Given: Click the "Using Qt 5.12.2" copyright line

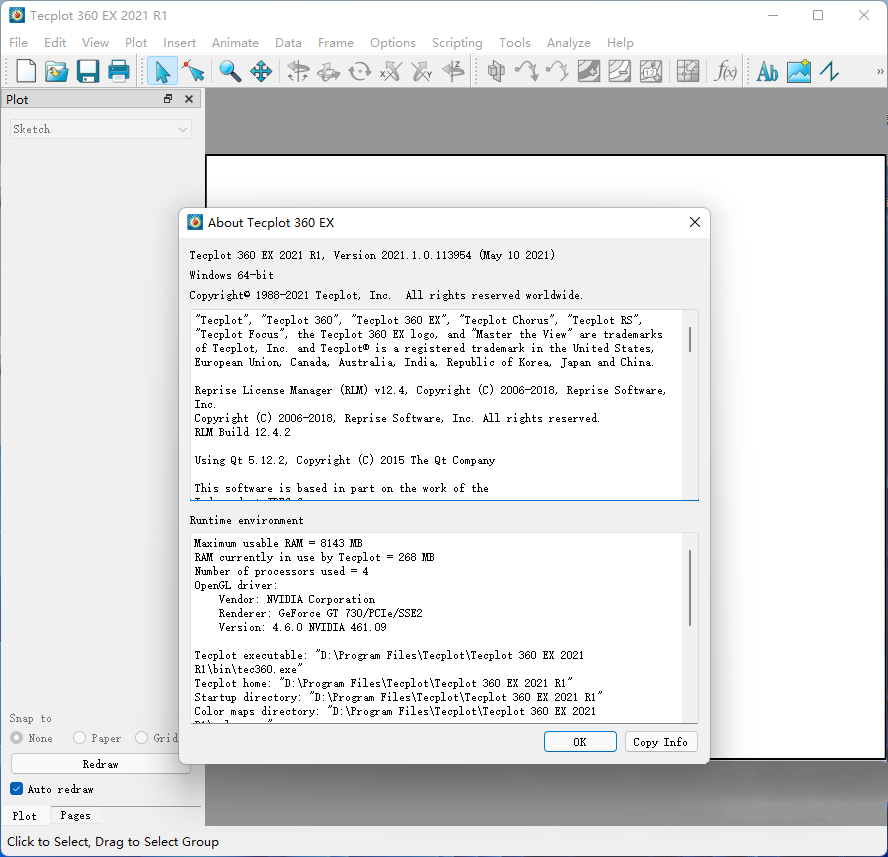Looking at the screenshot, I should tap(345, 461).
